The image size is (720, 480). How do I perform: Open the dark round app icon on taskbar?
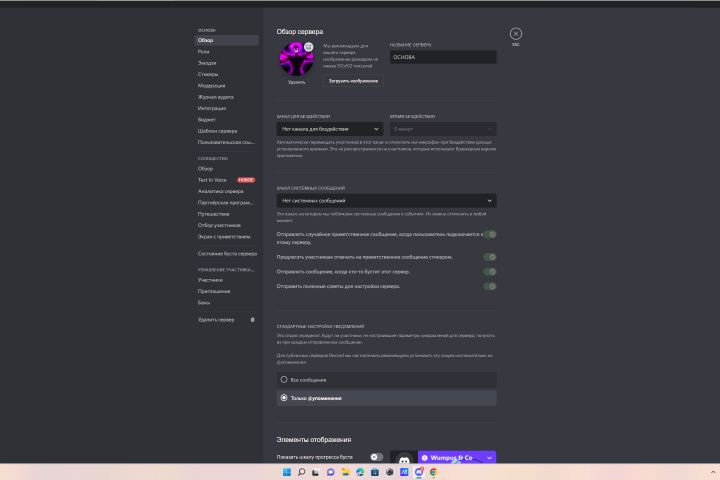point(389,472)
